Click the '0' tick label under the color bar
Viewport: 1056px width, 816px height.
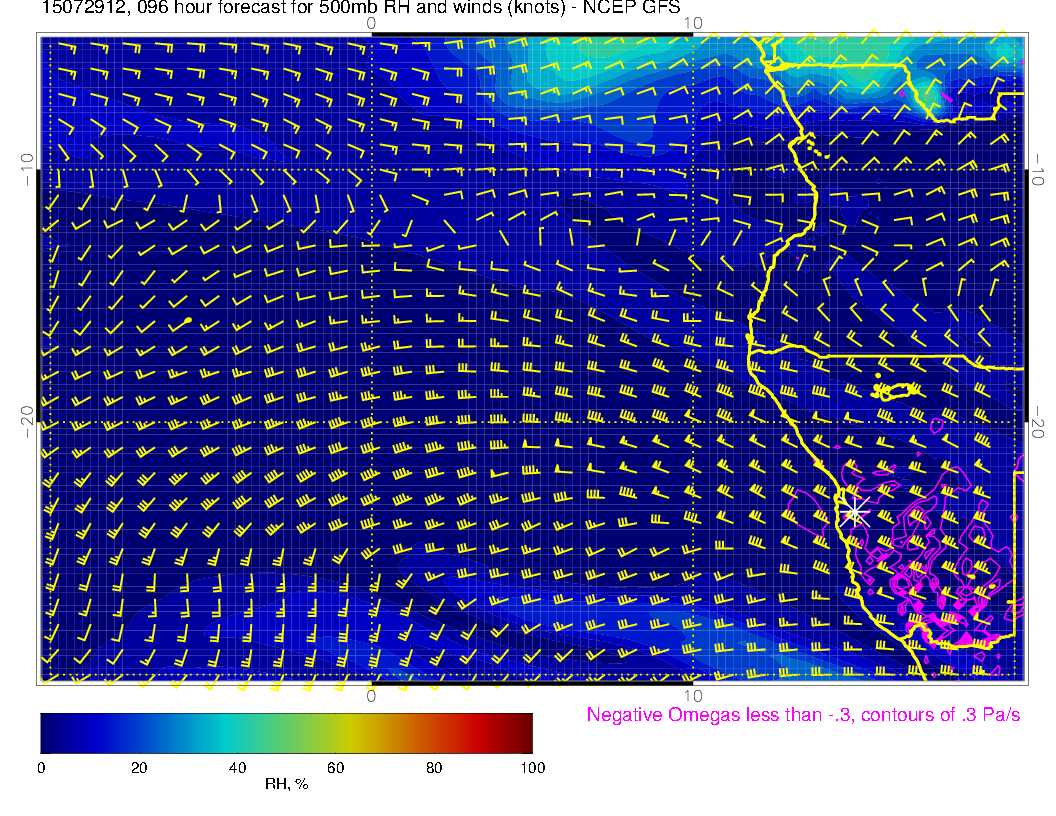coord(41,768)
